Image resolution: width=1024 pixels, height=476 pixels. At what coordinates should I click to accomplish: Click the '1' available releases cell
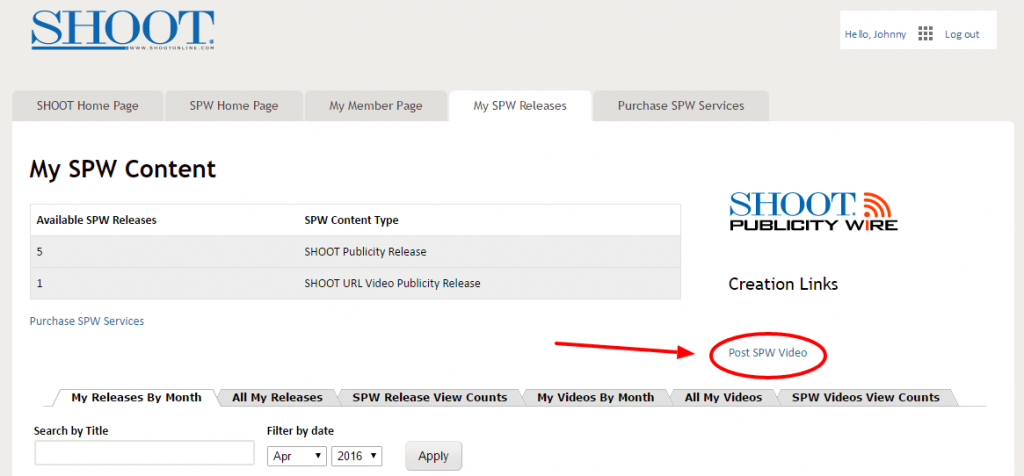pos(39,283)
